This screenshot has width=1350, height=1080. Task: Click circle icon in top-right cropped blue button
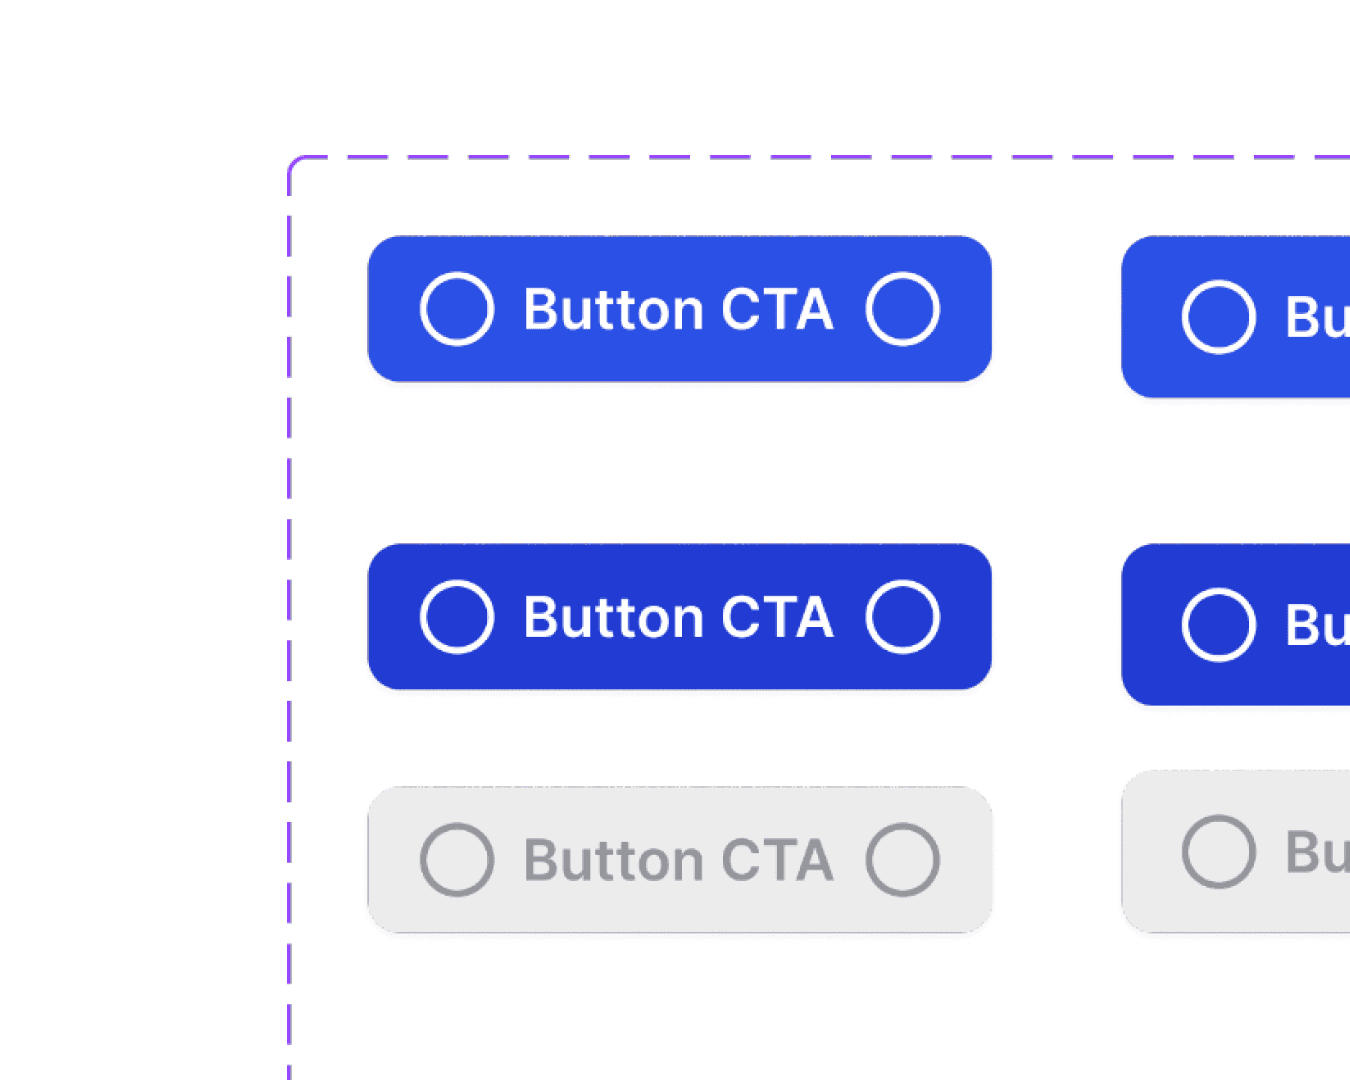(x=1218, y=317)
